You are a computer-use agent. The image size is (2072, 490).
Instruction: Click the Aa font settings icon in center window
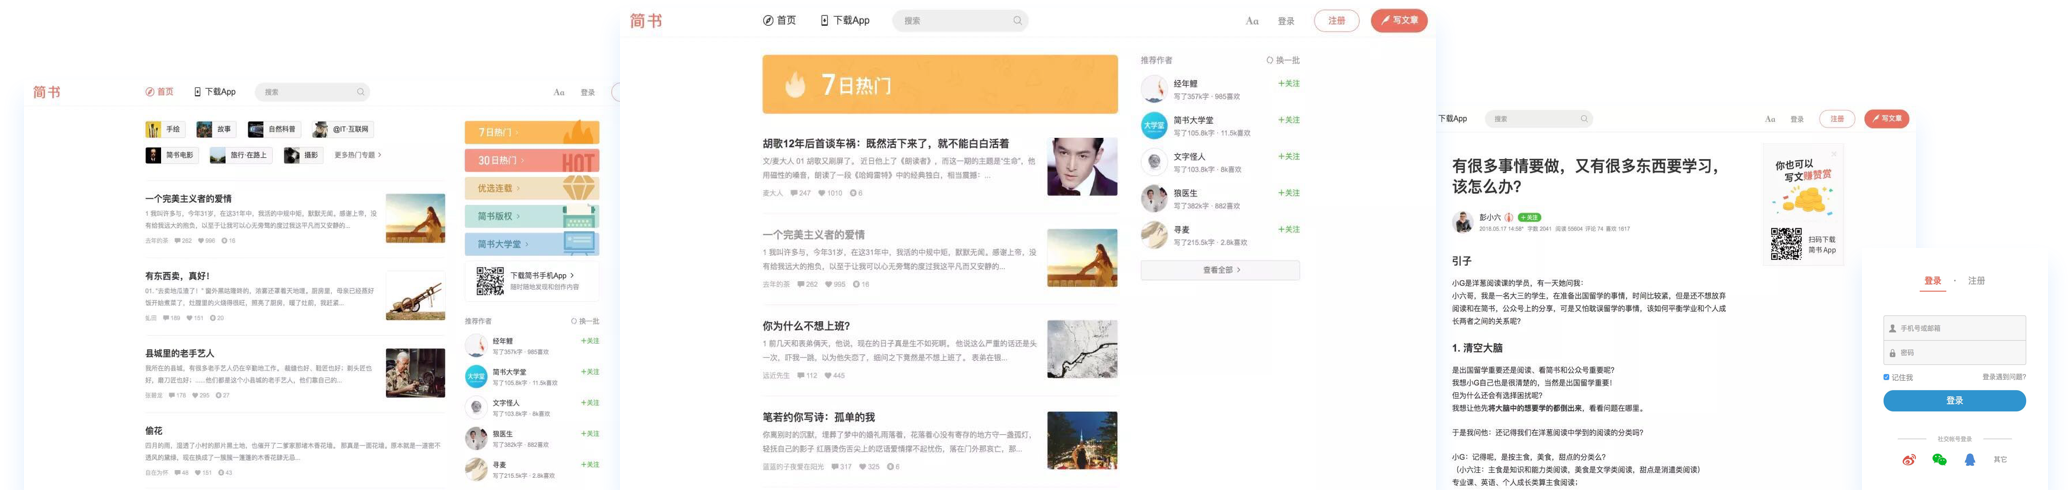(1252, 21)
